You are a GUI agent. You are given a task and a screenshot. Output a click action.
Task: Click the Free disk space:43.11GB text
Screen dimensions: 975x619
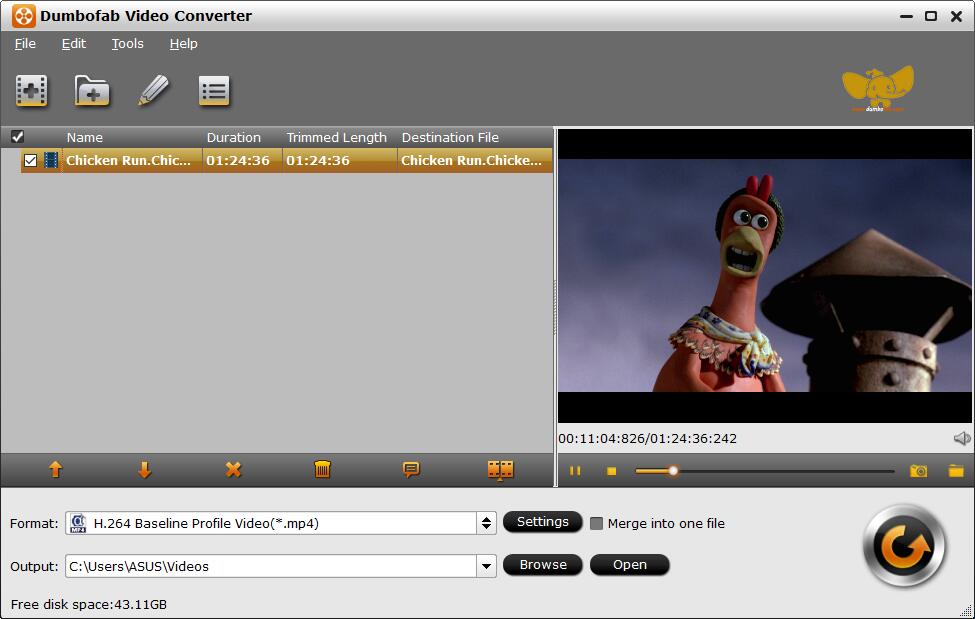click(89, 604)
